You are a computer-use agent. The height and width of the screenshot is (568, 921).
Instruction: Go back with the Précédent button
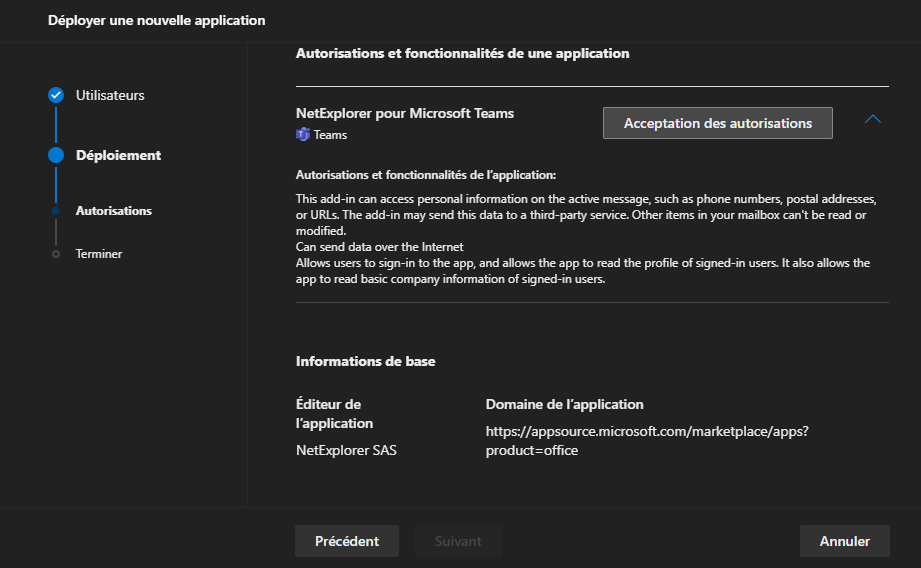coord(346,541)
